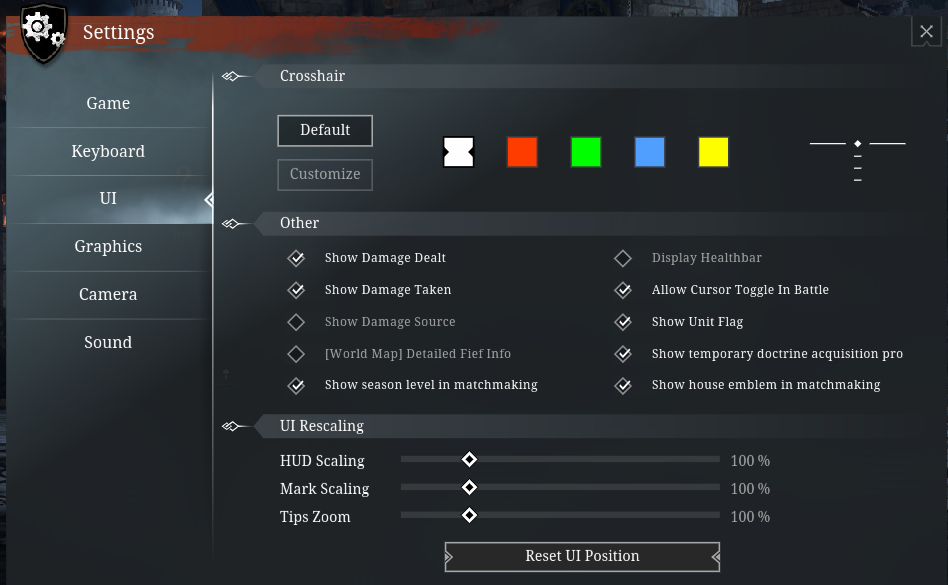Click the UI Rescaling section header

[x=322, y=426]
